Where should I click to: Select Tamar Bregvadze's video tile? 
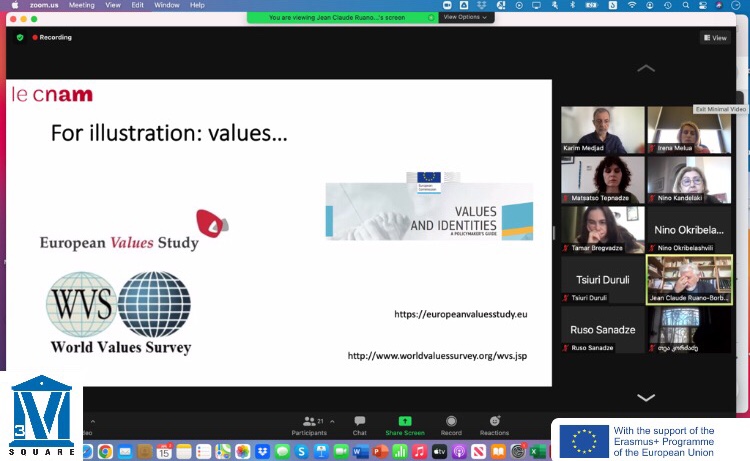603,230
